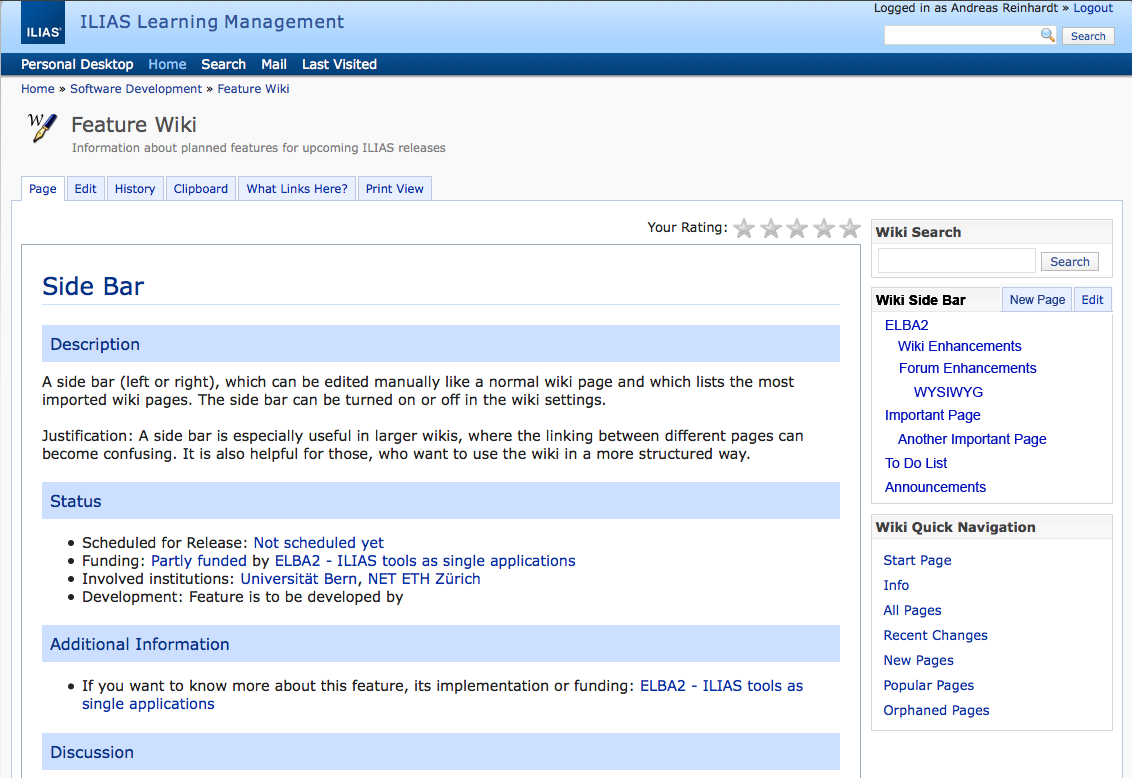This screenshot has height=778, width=1132.
Task: Select the Feature Wiki quill icon
Action: [x=39, y=128]
